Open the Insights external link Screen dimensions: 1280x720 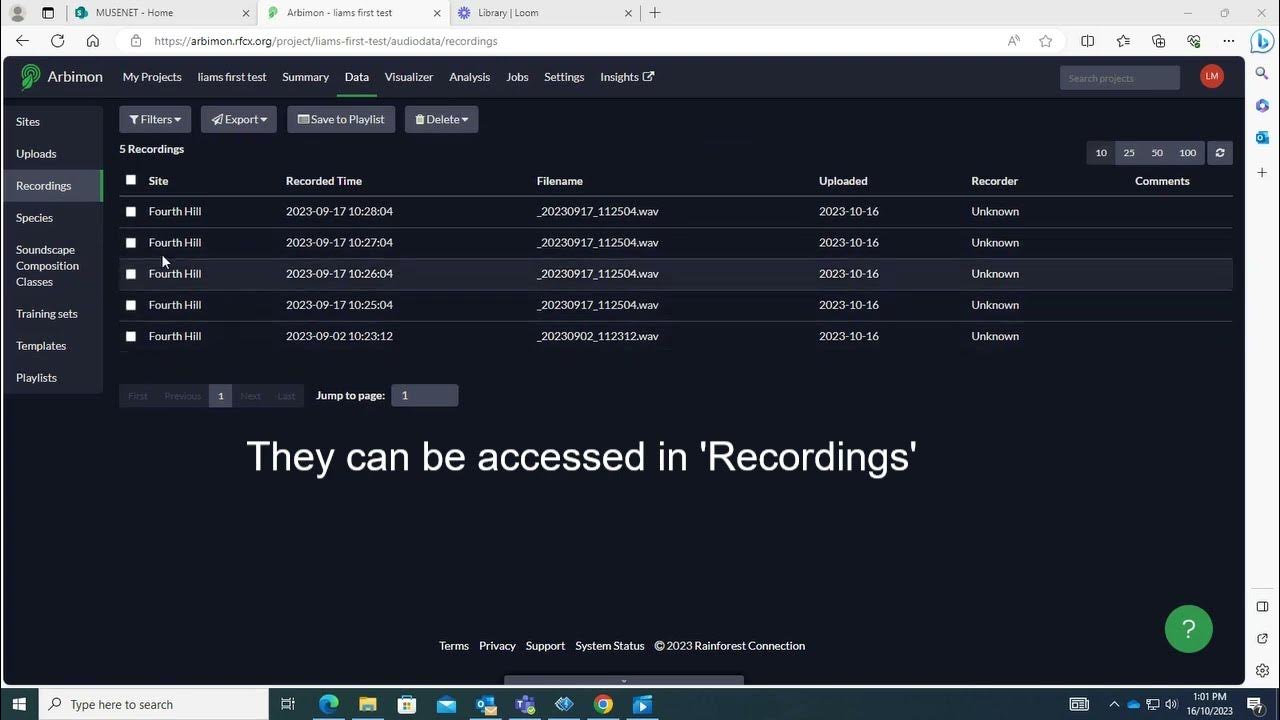click(627, 77)
